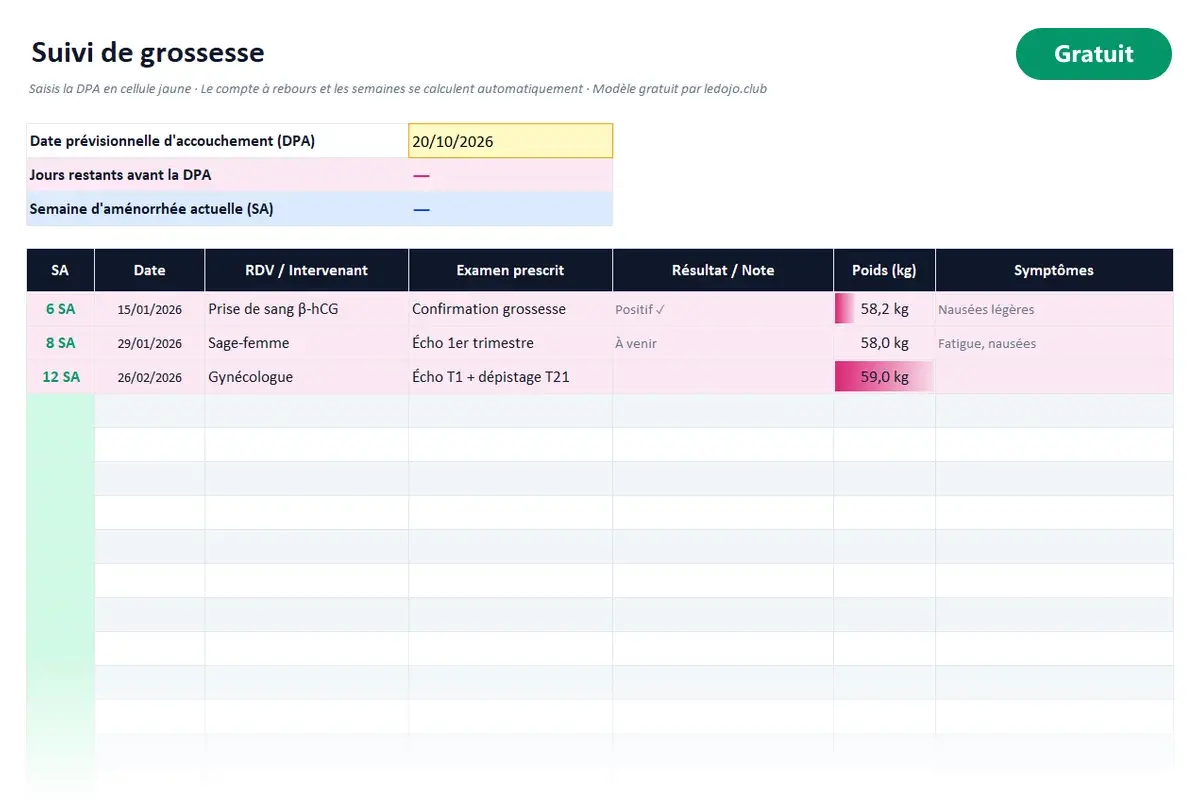Click the Examen prescrit column header
Image resolution: width=1200 pixels, height=800 pixels.
tap(510, 270)
